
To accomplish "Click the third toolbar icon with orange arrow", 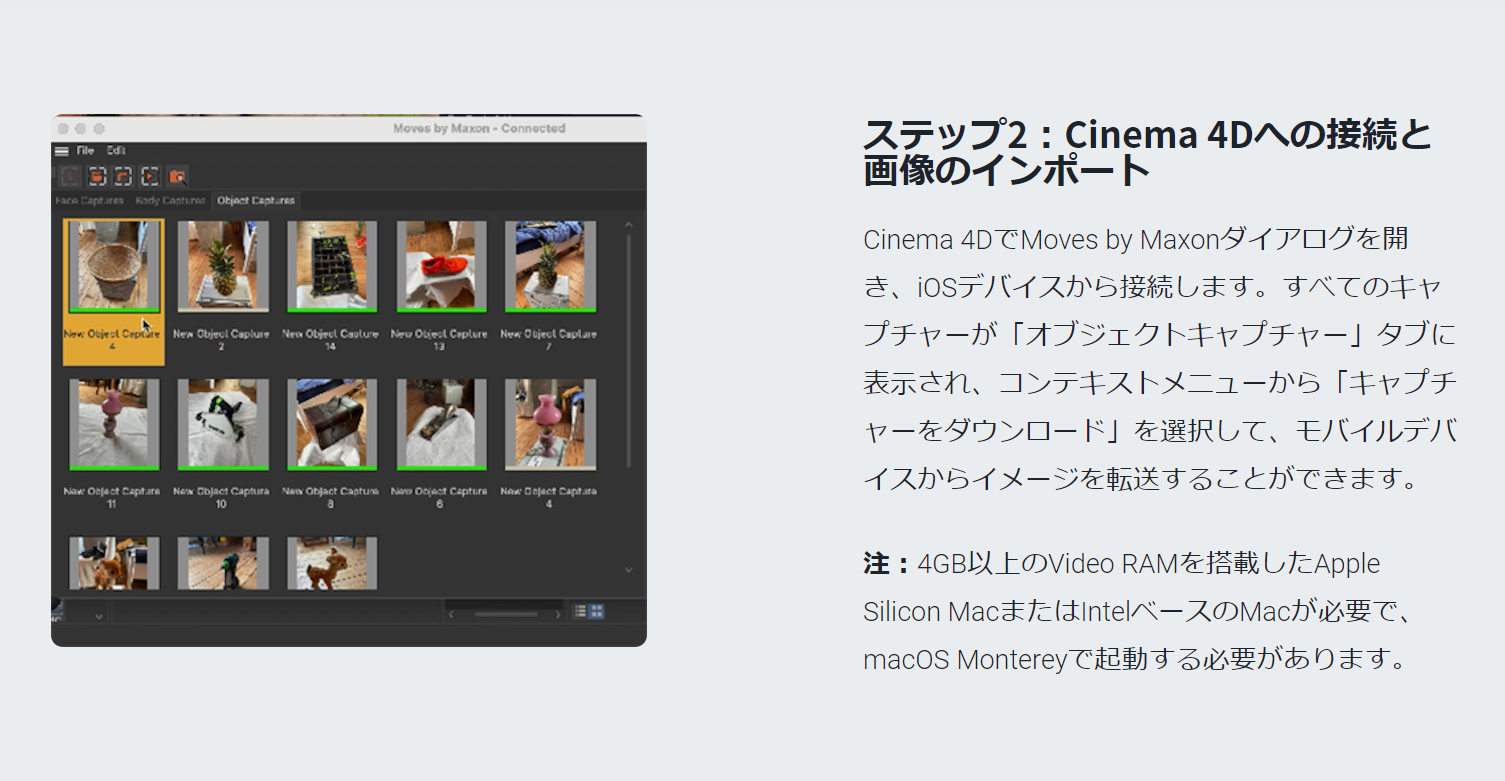I will (x=123, y=177).
